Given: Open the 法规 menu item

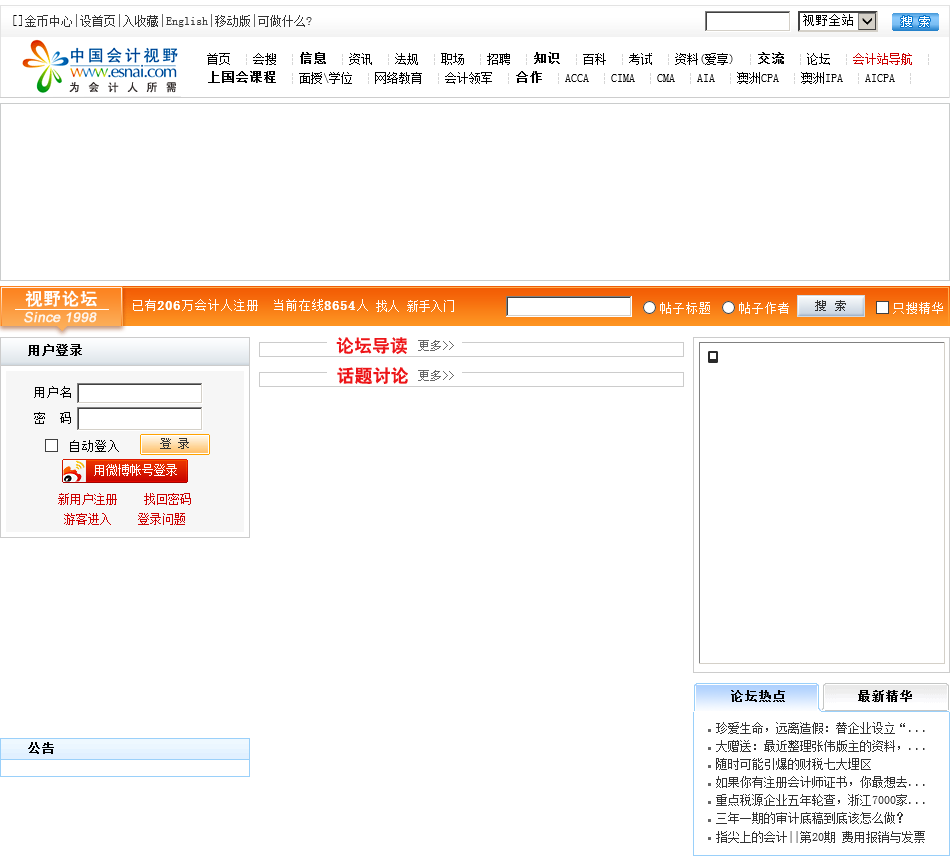Looking at the screenshot, I should point(406,59).
